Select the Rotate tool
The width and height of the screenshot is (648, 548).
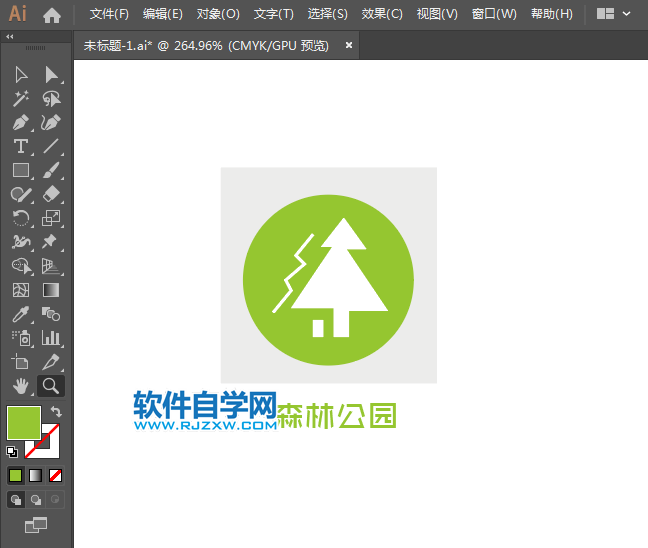point(21,218)
